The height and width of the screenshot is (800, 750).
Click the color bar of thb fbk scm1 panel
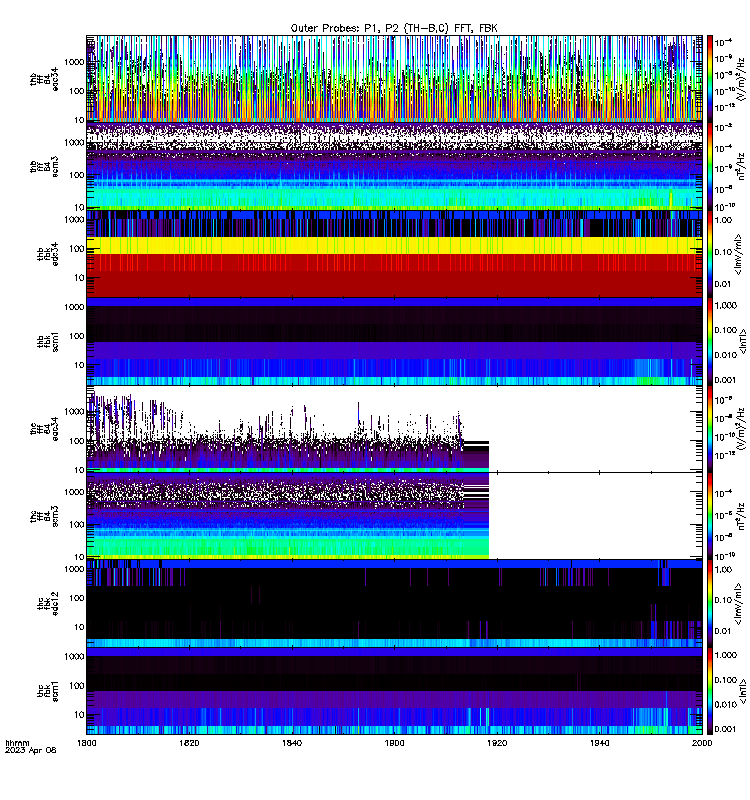point(709,341)
